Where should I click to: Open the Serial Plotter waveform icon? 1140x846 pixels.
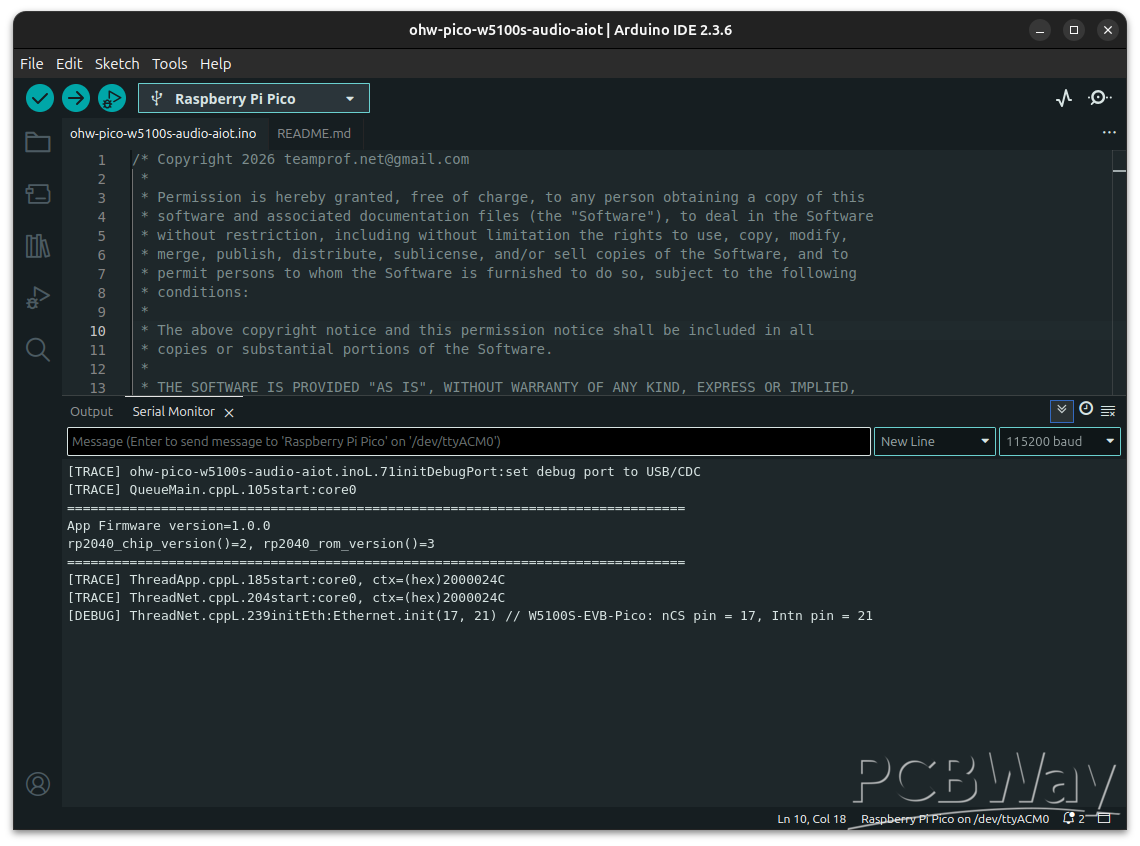[1064, 98]
